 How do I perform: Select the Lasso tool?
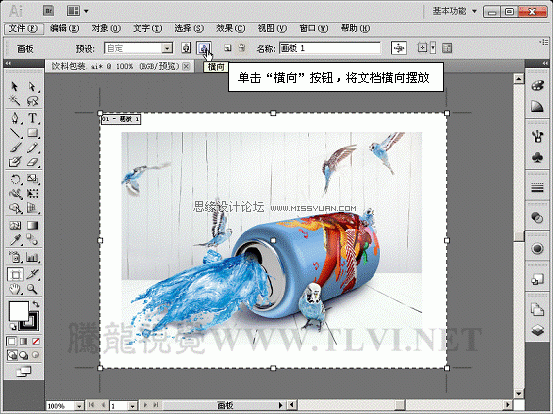(32, 101)
